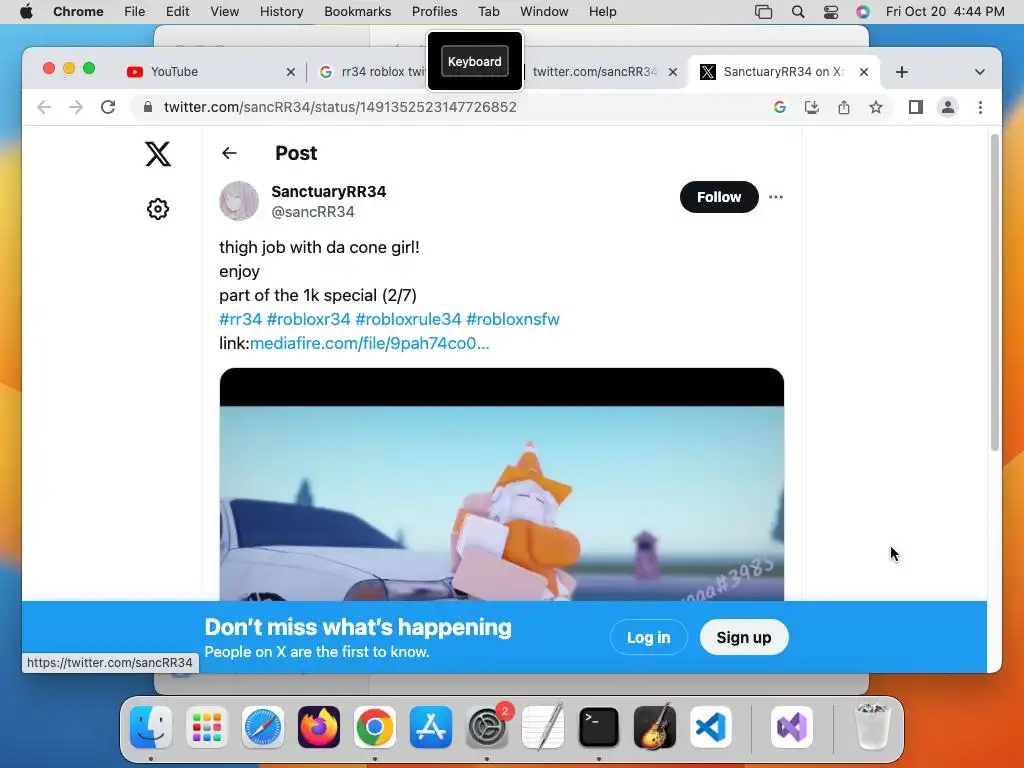Close the SanctuaryRR34 on X tab

864,72
